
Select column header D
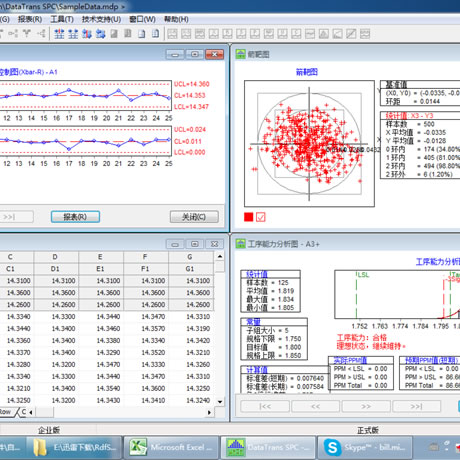pos(55,257)
